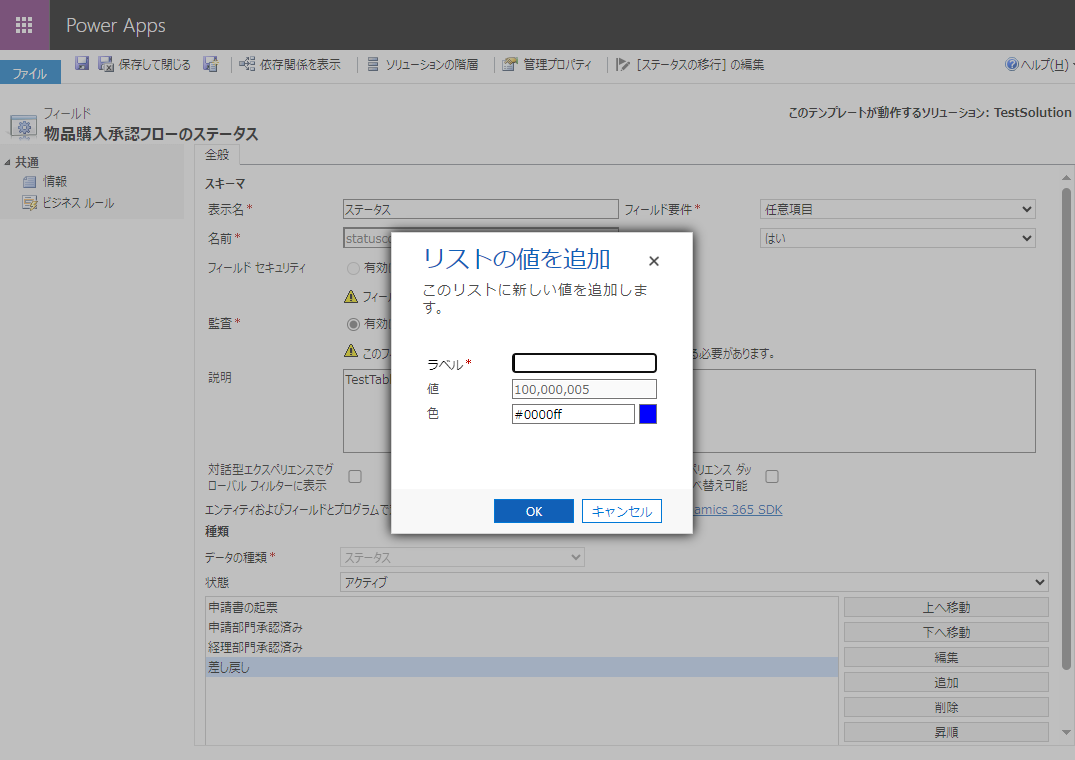Select ビジネス ルール in left navigation
Image resolution: width=1075 pixels, height=760 pixels.
(x=78, y=203)
